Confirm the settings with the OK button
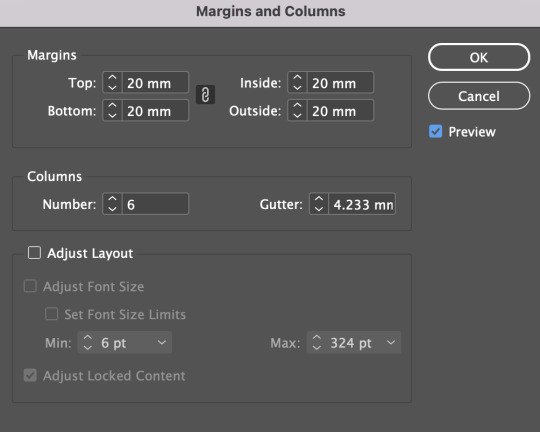 click(479, 57)
